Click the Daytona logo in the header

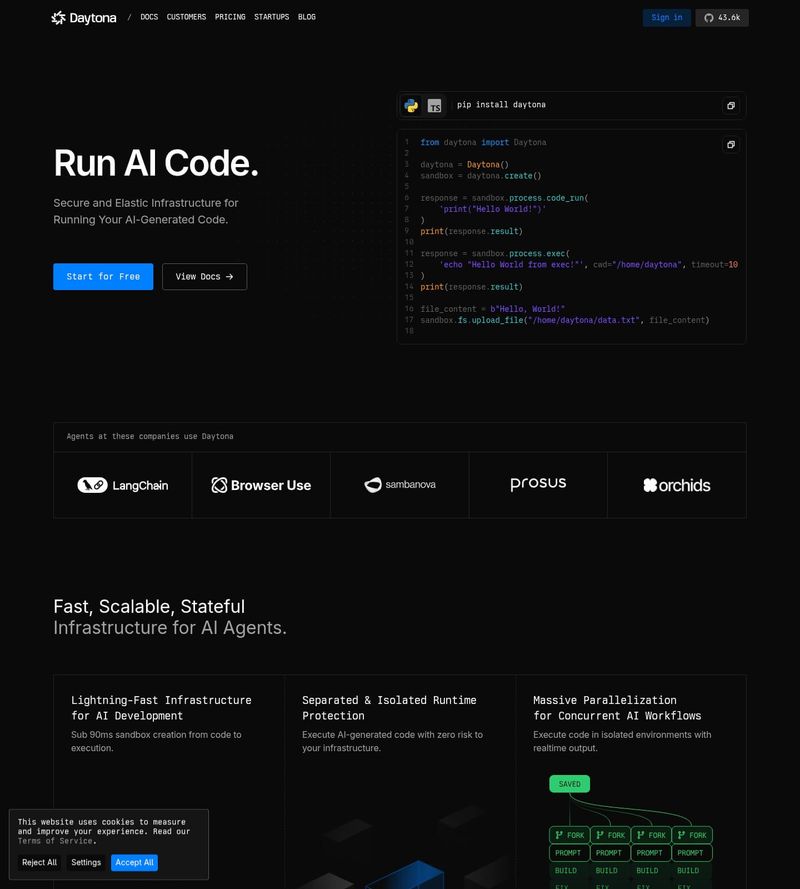tap(84, 17)
